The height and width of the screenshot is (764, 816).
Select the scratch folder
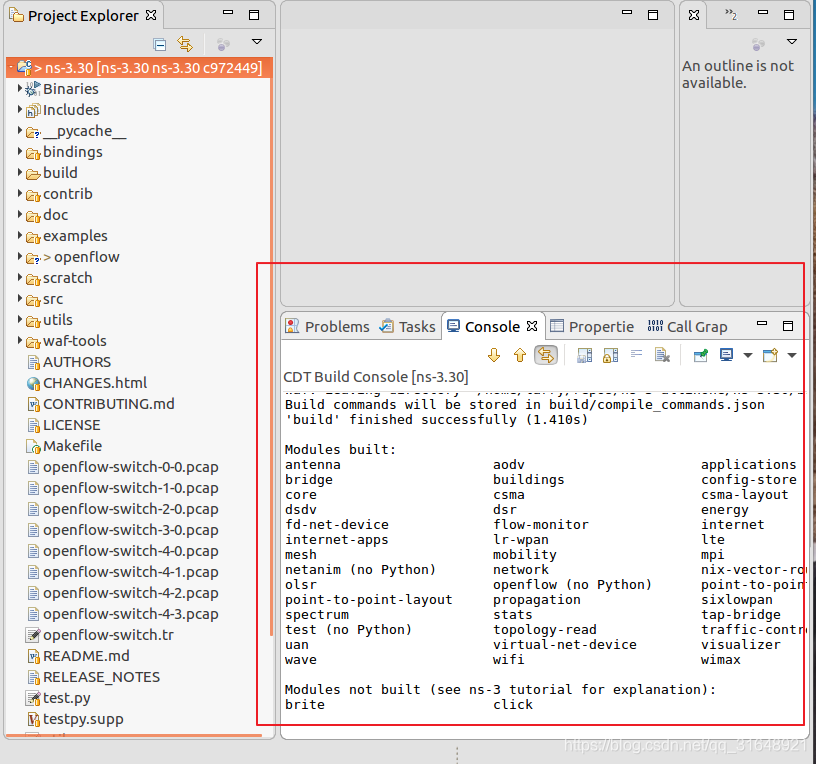pyautogui.click(x=68, y=278)
